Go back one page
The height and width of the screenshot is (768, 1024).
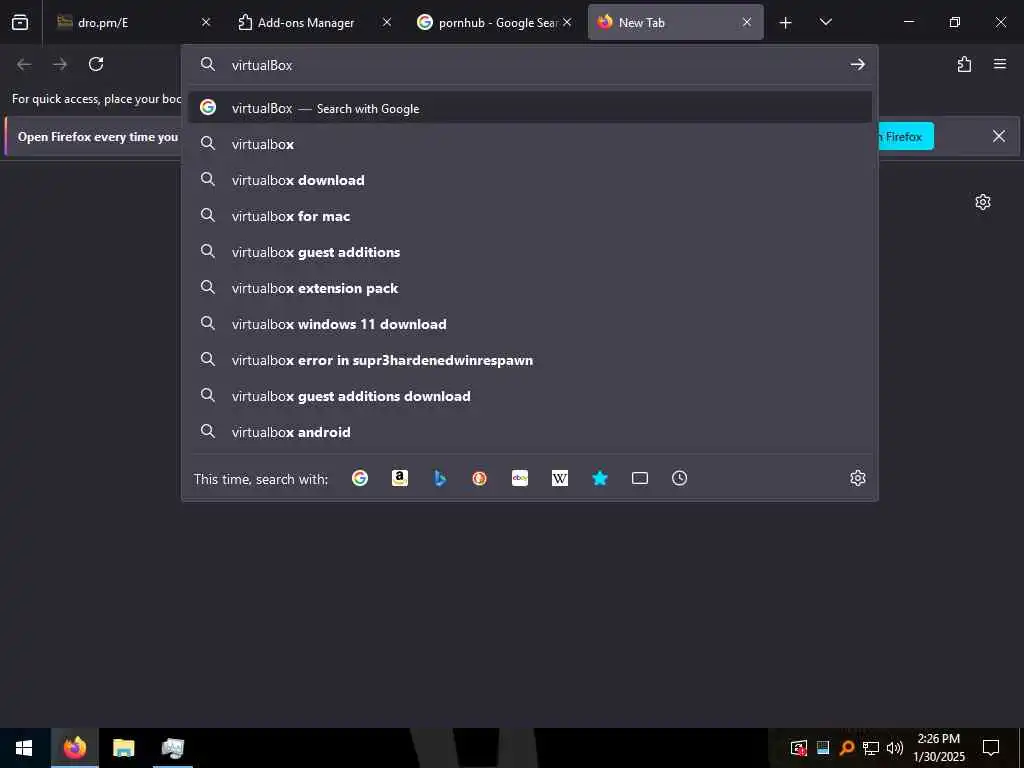[x=24, y=64]
